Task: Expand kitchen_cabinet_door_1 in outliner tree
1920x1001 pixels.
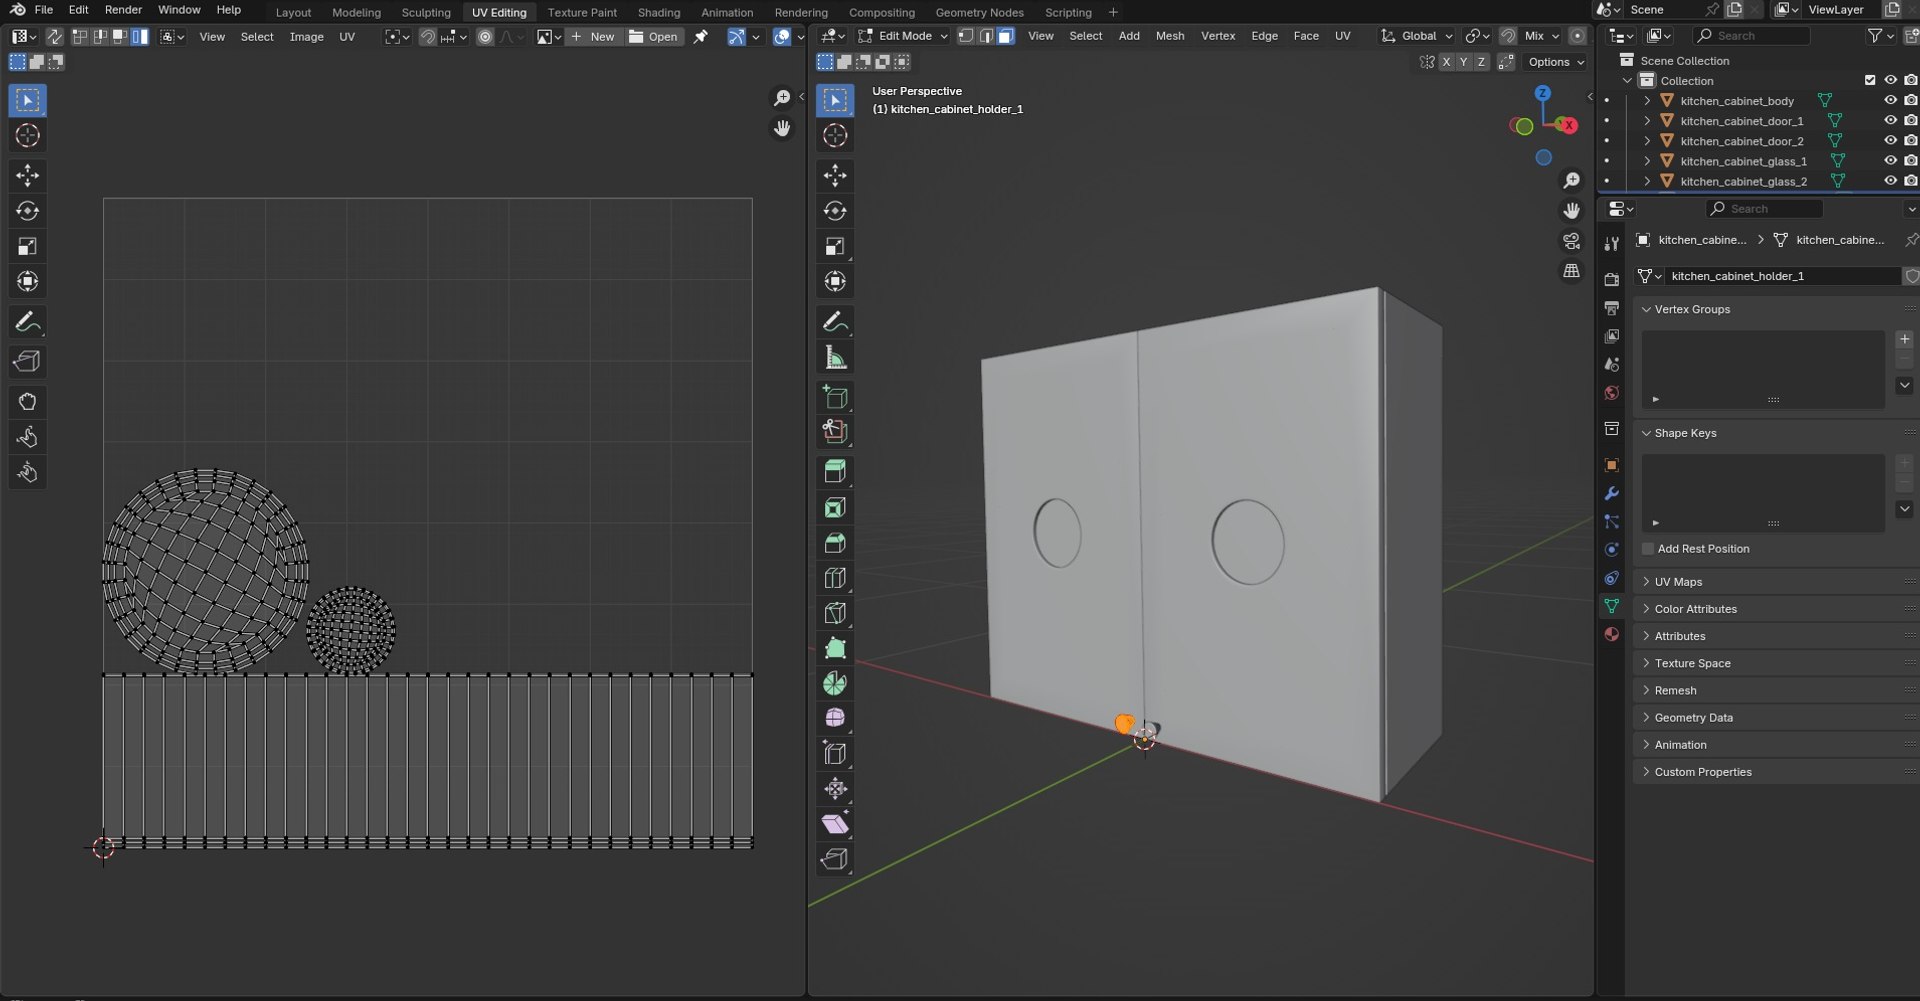Action: 1647,121
